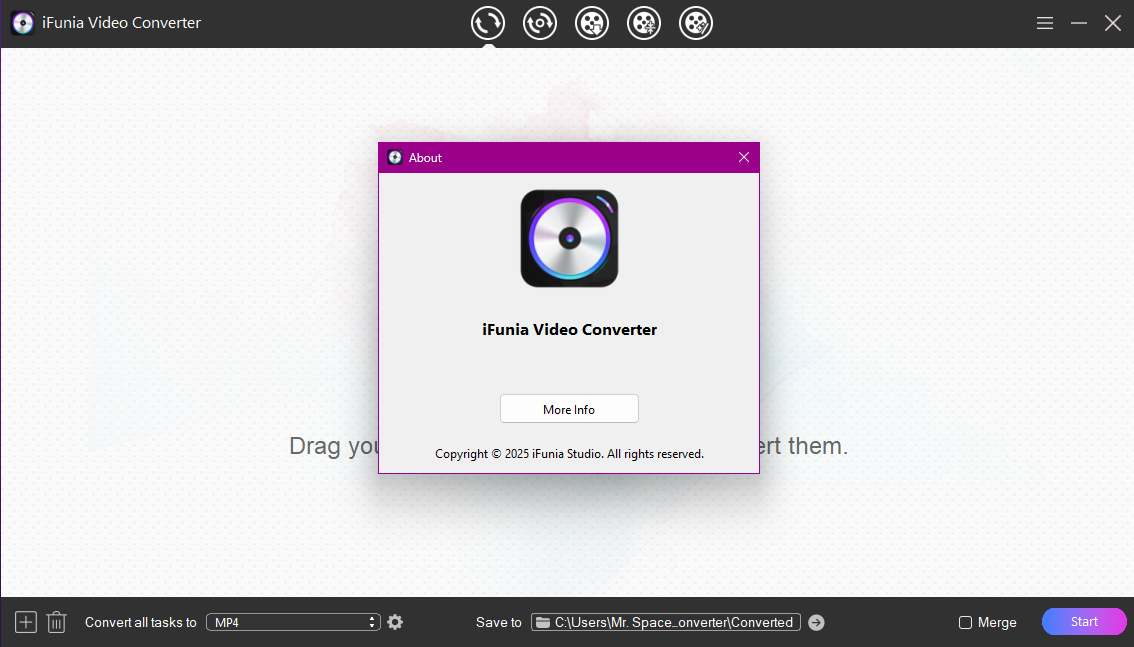The image size is (1134, 647).
Task: Close the iFunia Video Converter main window
Action: click(x=1113, y=23)
